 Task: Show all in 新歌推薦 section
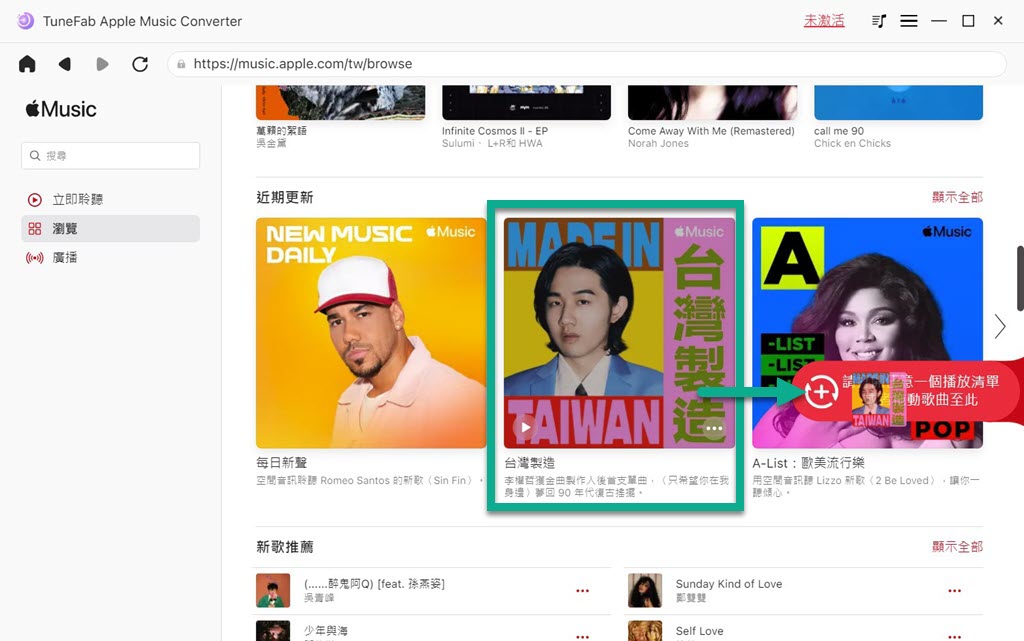point(957,546)
